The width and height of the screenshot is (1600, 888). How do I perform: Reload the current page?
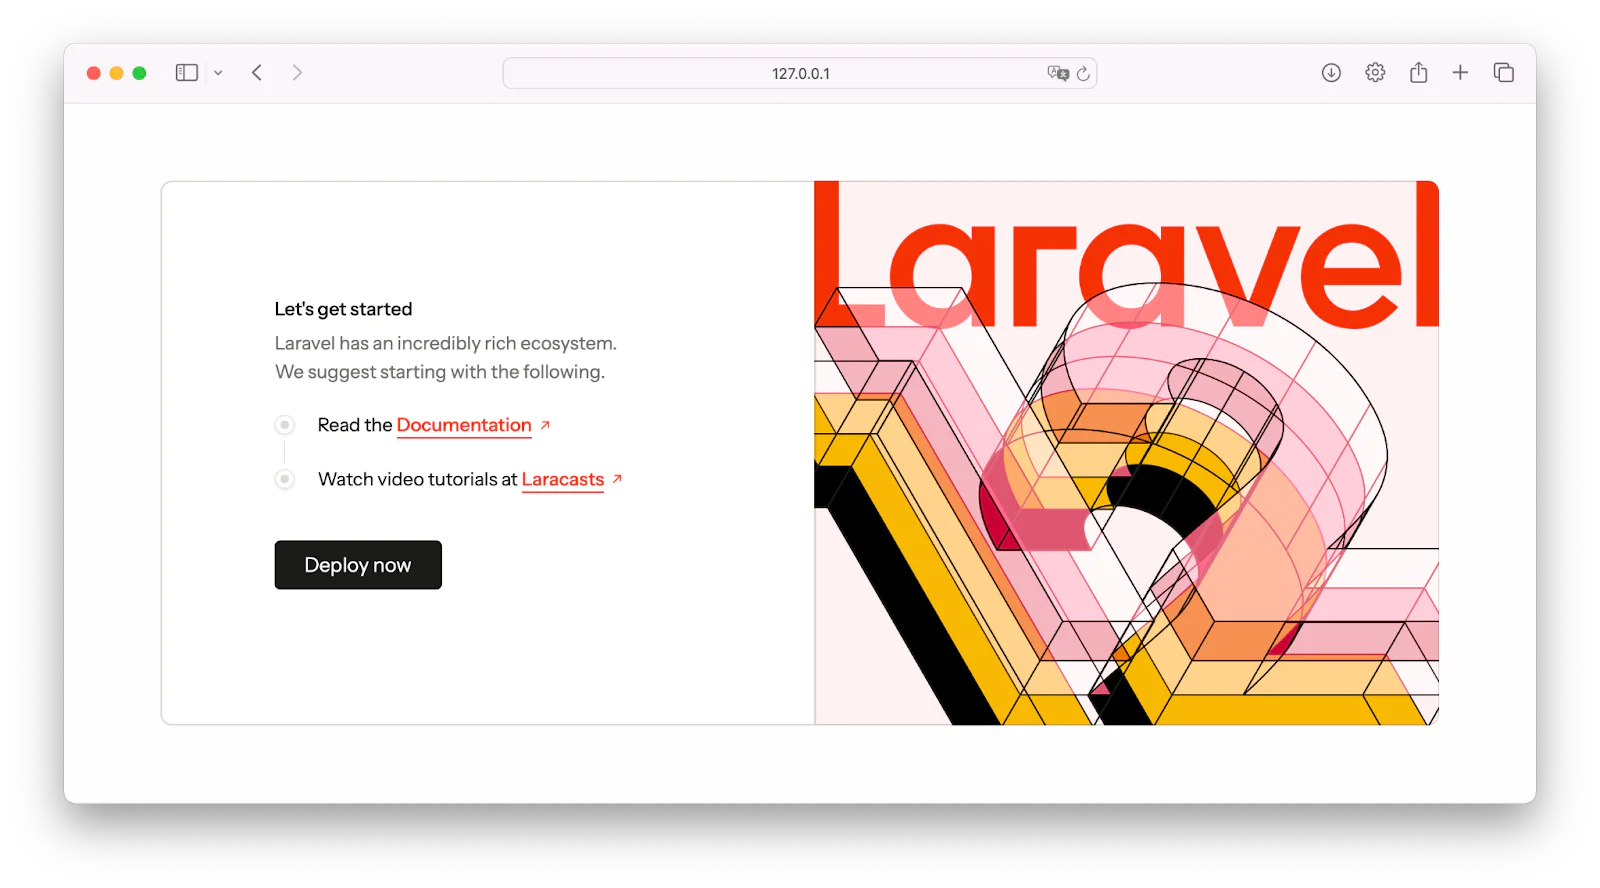click(1083, 73)
